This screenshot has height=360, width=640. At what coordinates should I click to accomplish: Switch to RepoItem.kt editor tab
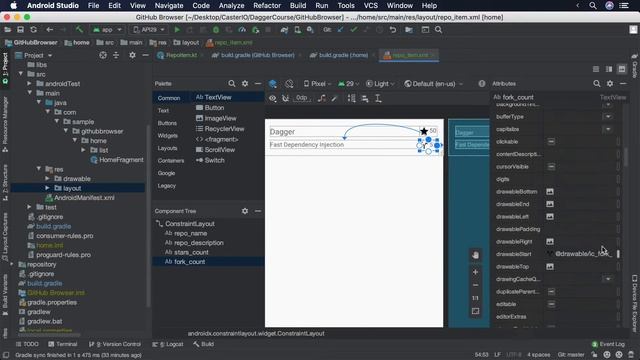click(x=180, y=55)
